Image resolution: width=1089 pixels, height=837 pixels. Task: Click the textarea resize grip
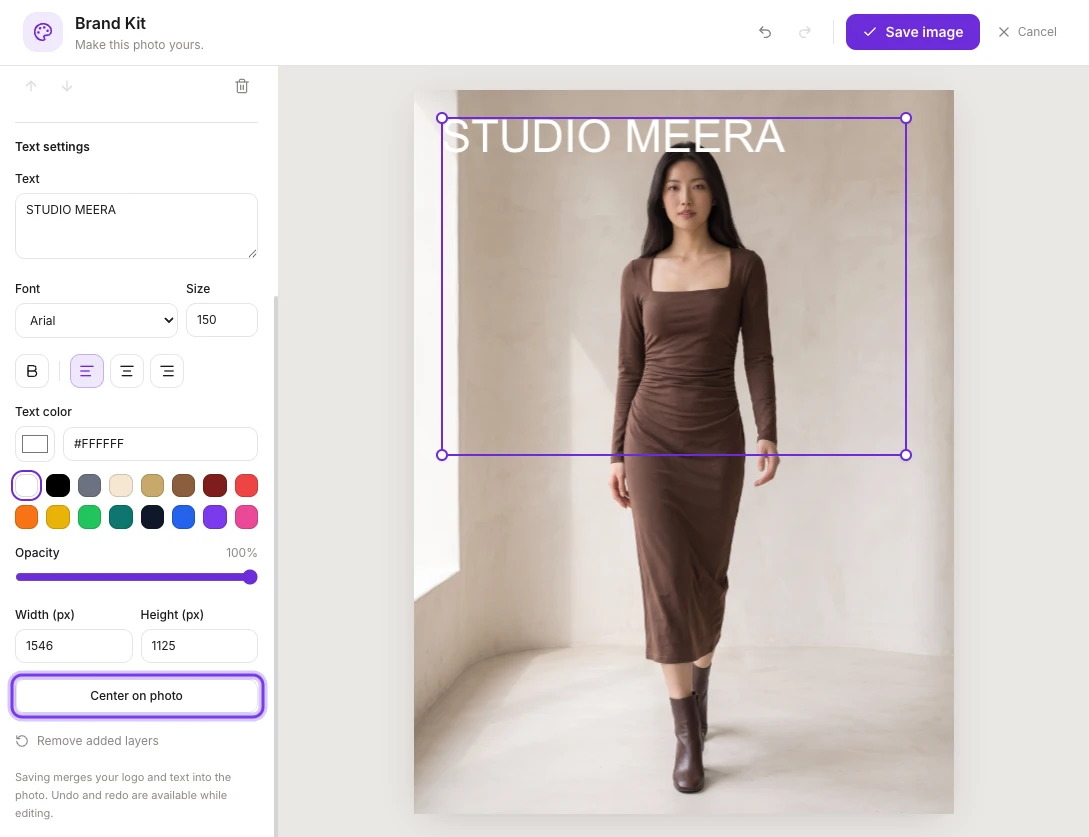(252, 254)
